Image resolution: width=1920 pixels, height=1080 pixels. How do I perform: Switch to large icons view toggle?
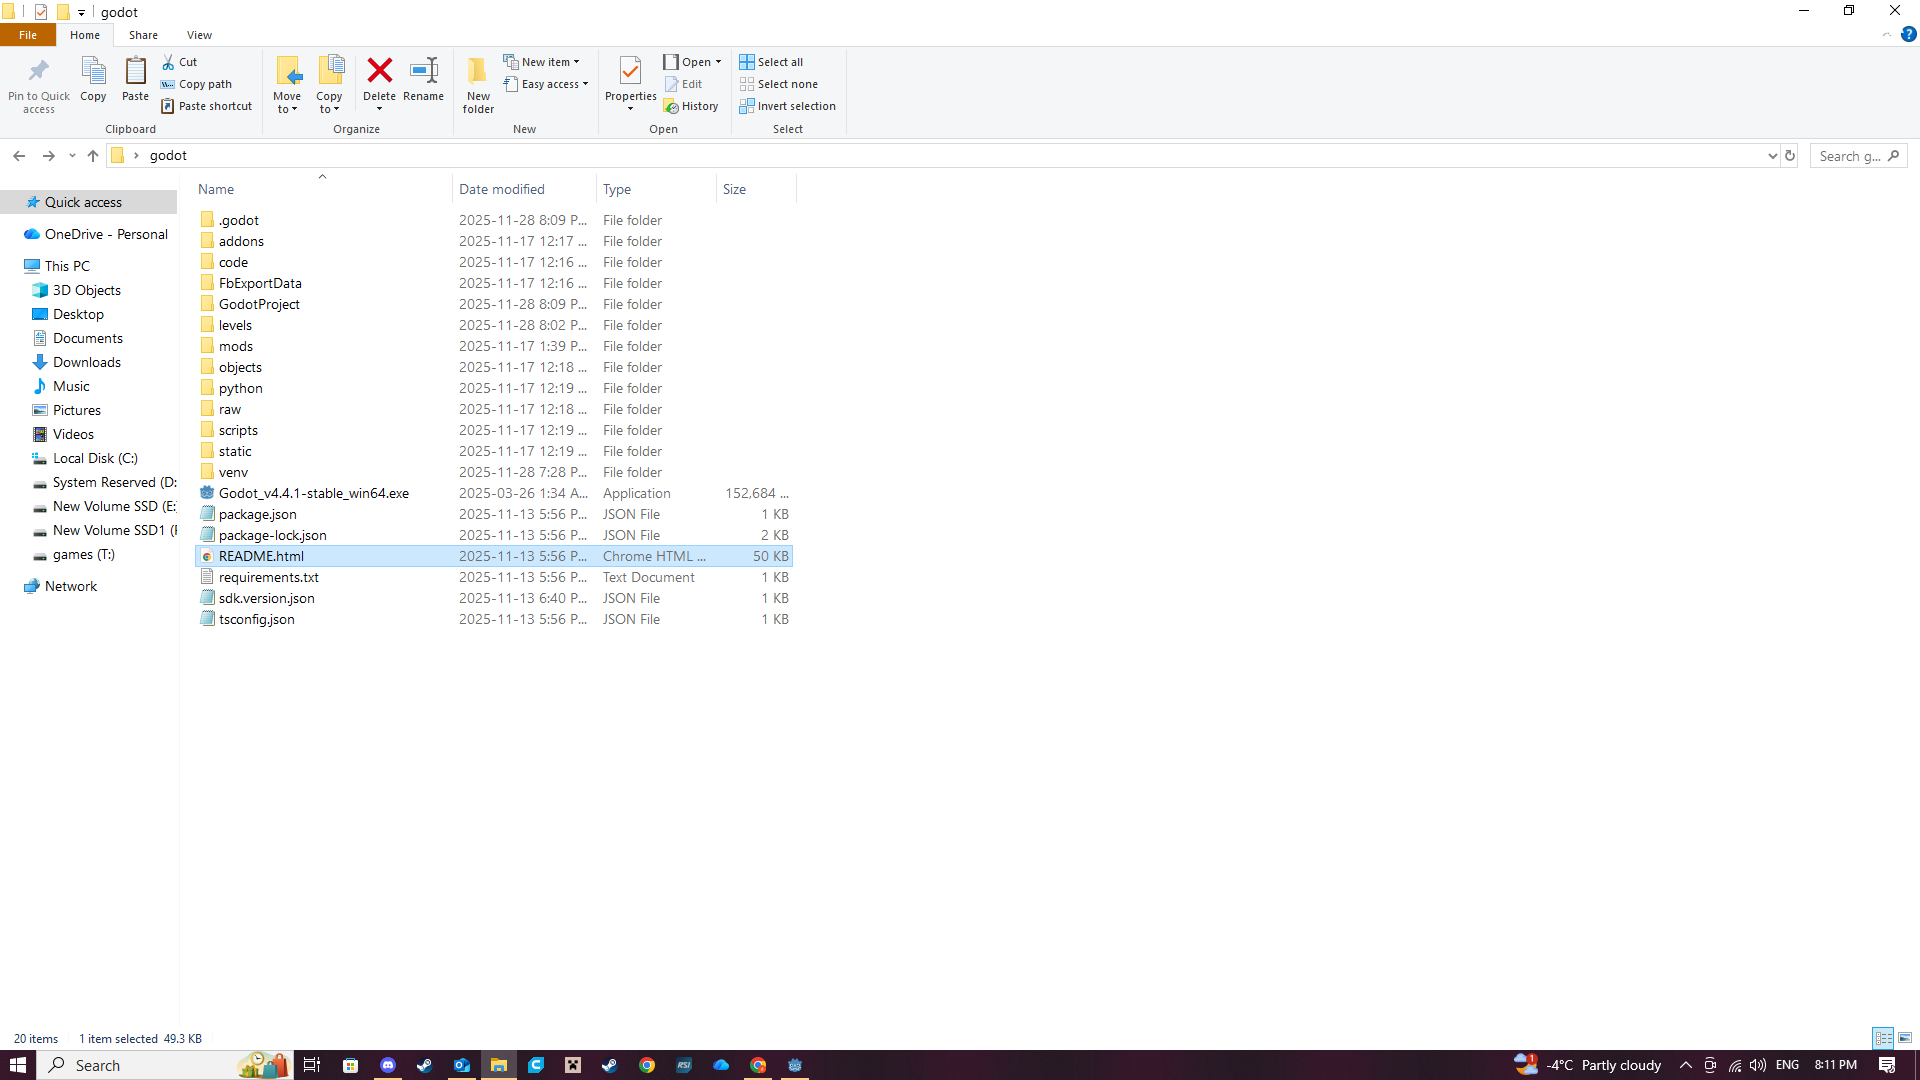tap(1905, 1038)
